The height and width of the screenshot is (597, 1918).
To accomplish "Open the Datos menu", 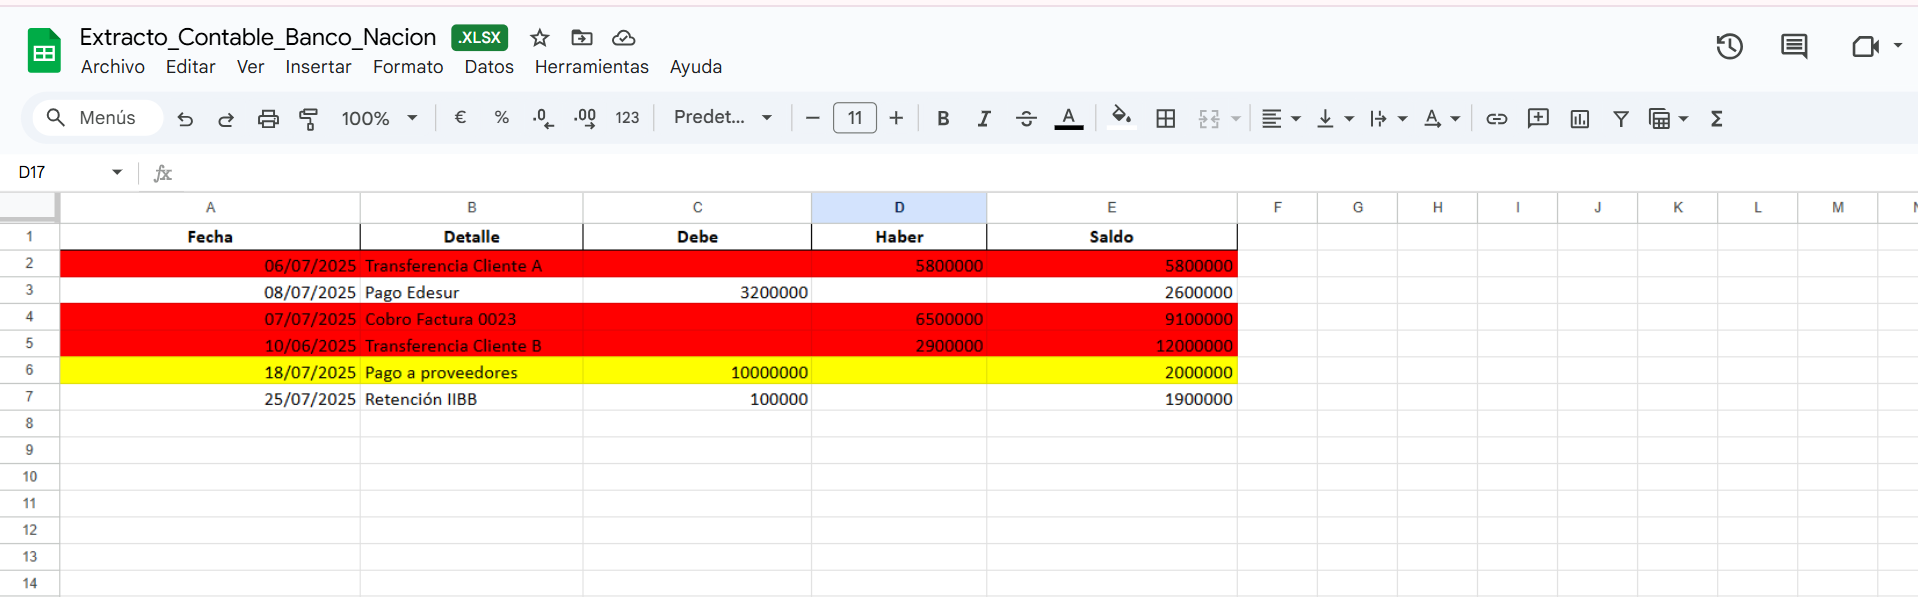I will tap(489, 67).
